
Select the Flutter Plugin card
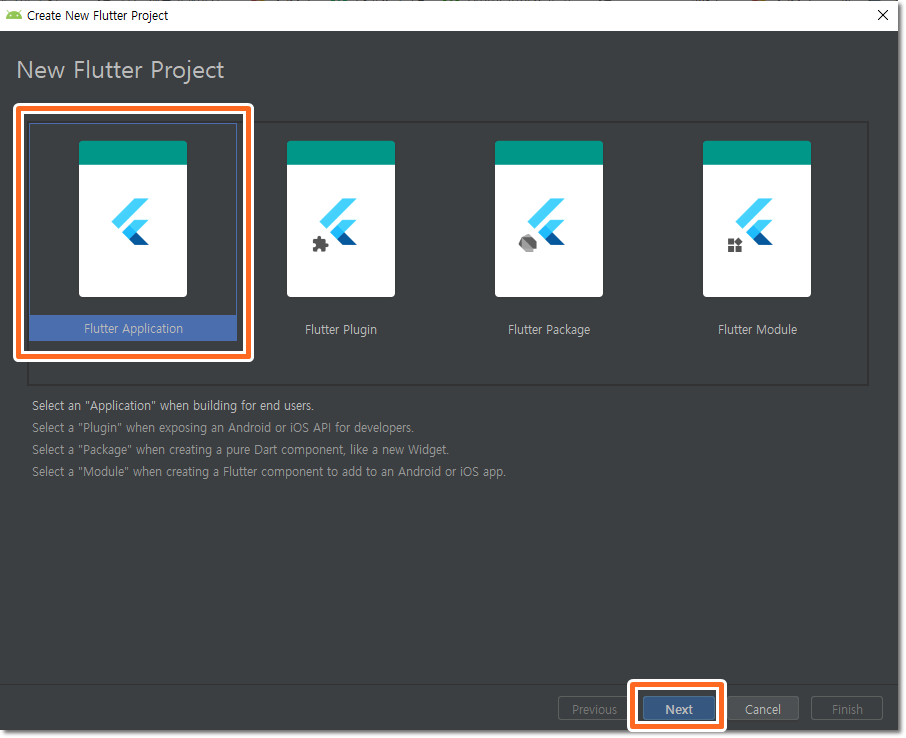(341, 218)
